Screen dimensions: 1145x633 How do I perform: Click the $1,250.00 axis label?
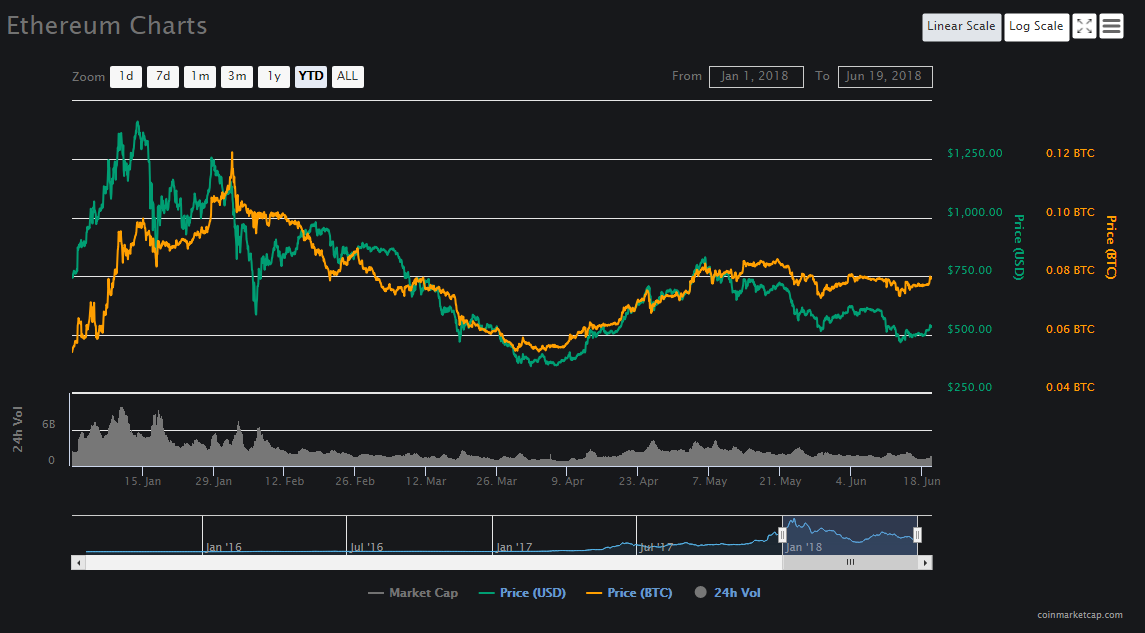(975, 153)
